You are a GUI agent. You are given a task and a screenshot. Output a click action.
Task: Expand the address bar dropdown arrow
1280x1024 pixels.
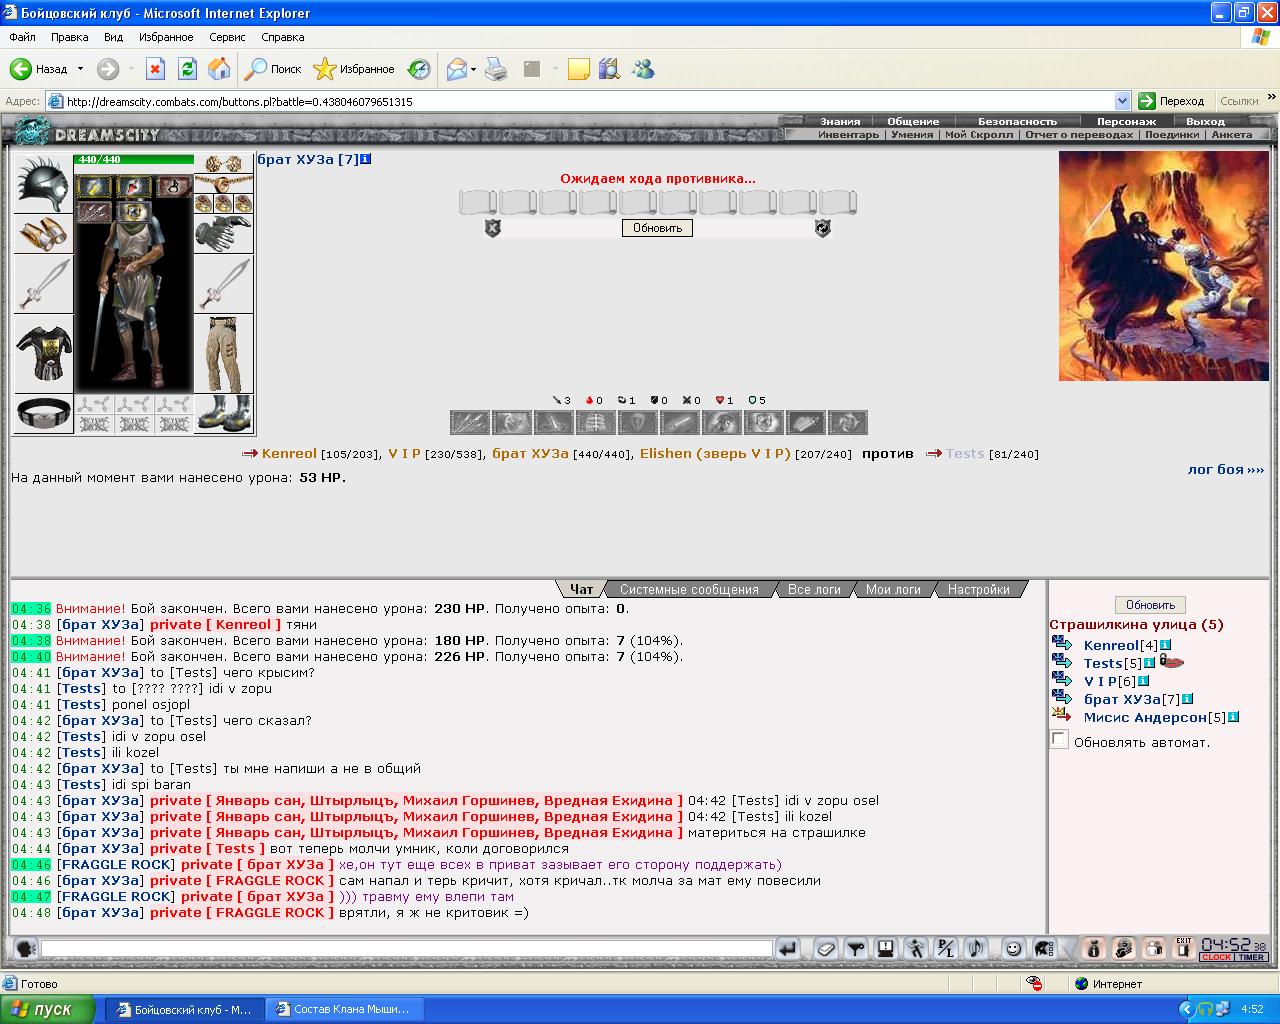[1122, 101]
